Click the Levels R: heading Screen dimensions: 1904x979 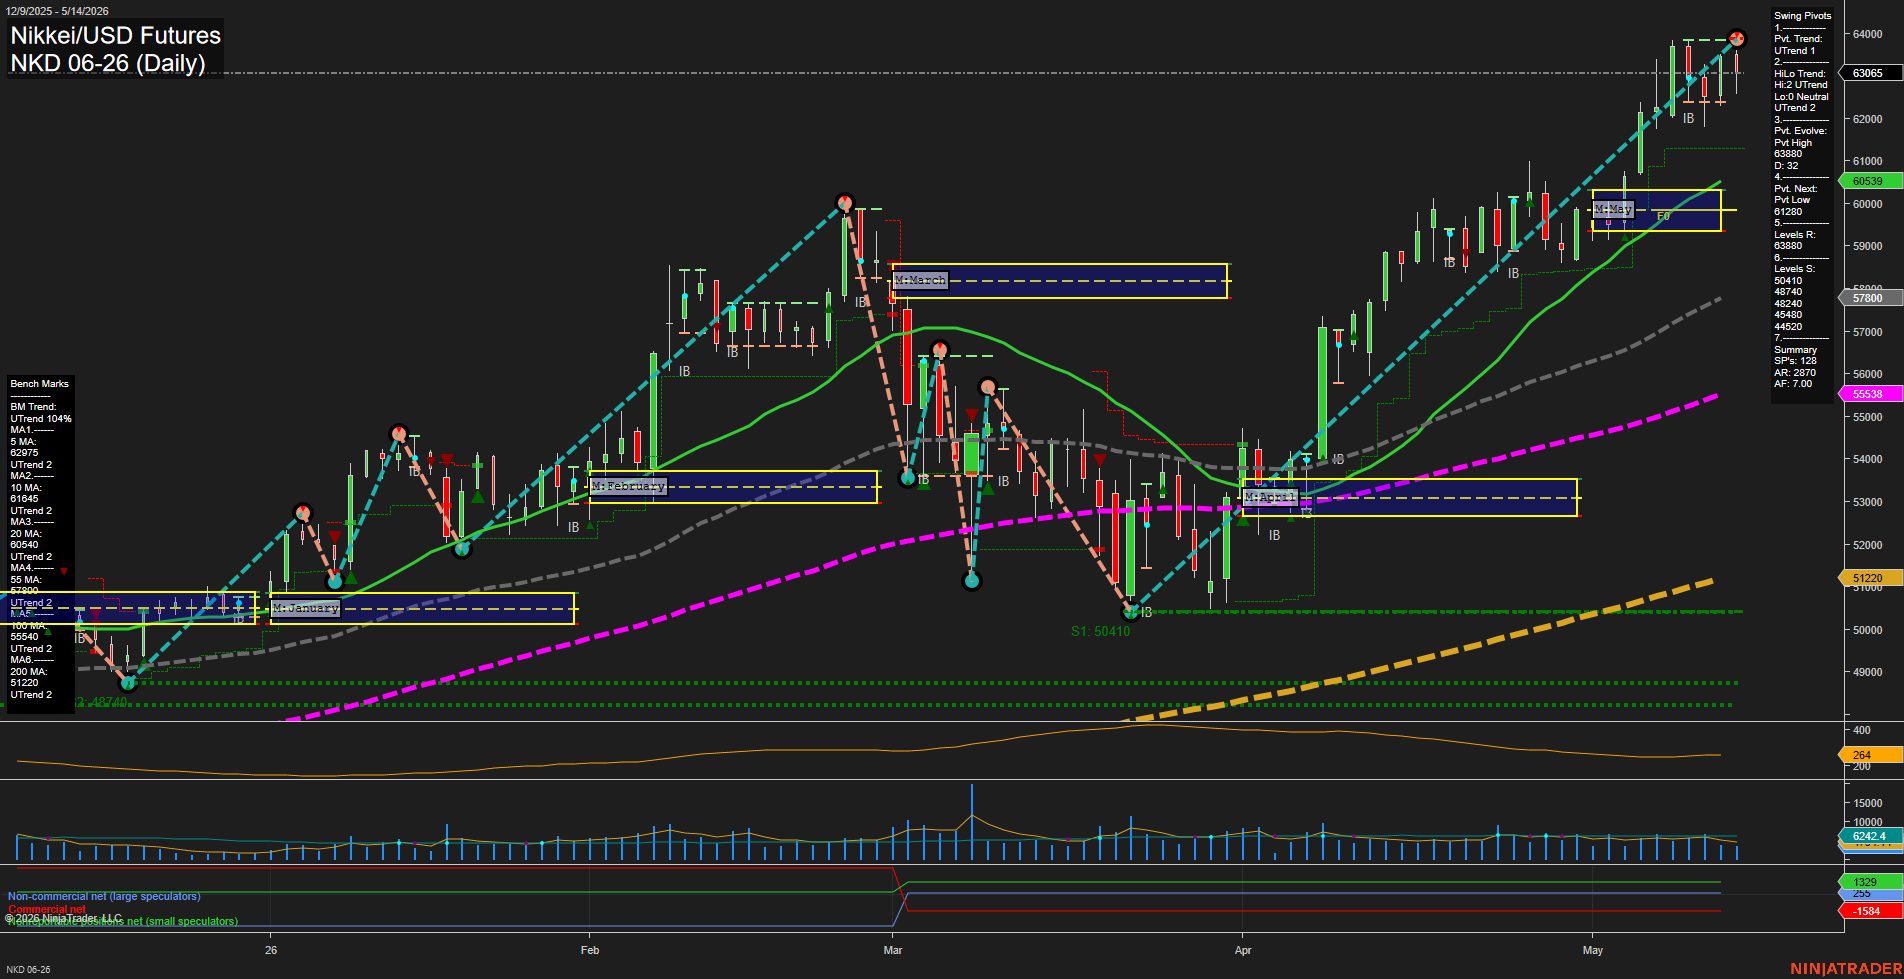(1795, 235)
